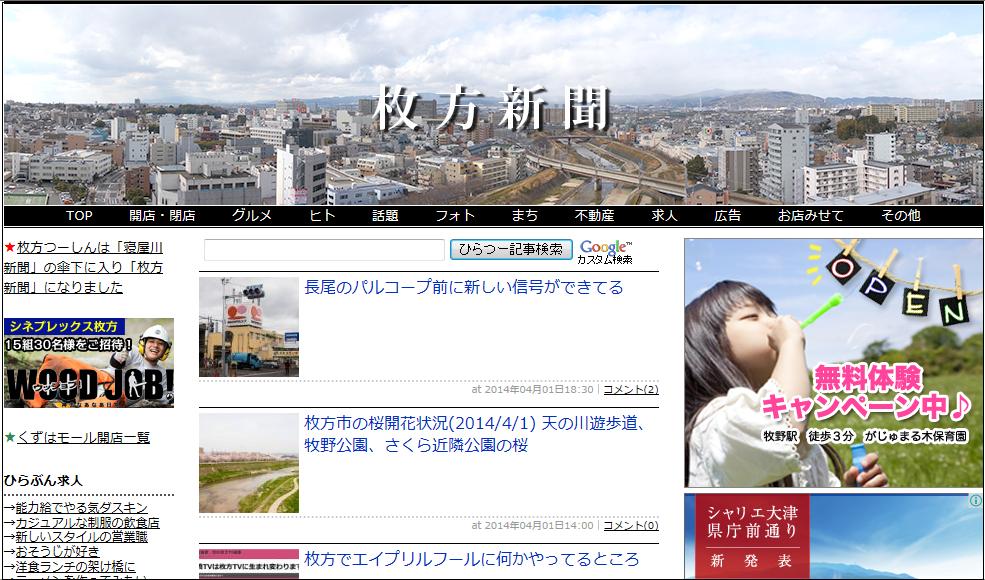Select グルメ in the navigation bar
The width and height of the screenshot is (985, 580).
click(252, 216)
